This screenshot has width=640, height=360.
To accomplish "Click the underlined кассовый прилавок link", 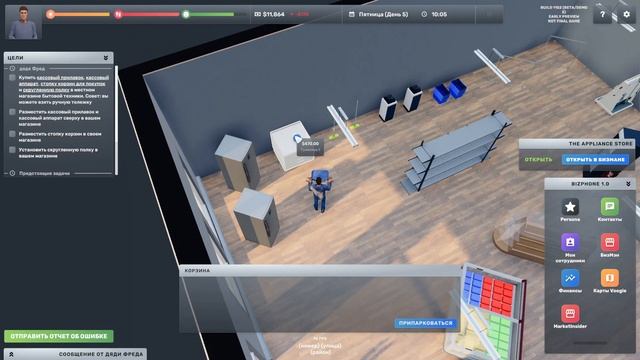I will 60,78.
